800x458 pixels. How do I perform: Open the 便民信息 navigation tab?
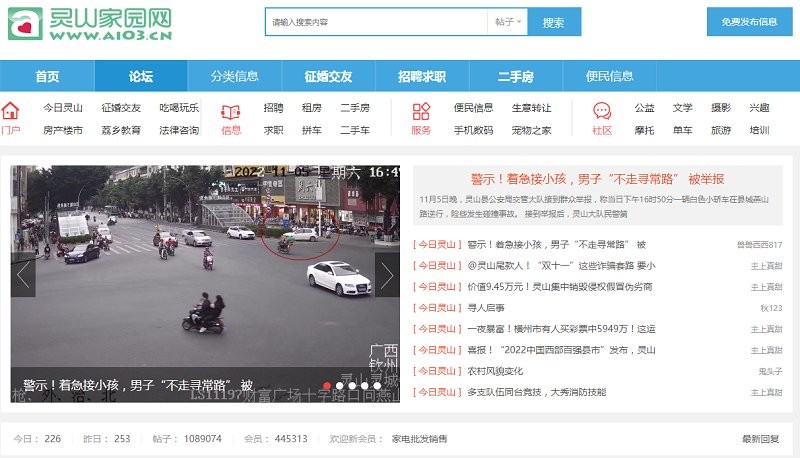coord(610,77)
